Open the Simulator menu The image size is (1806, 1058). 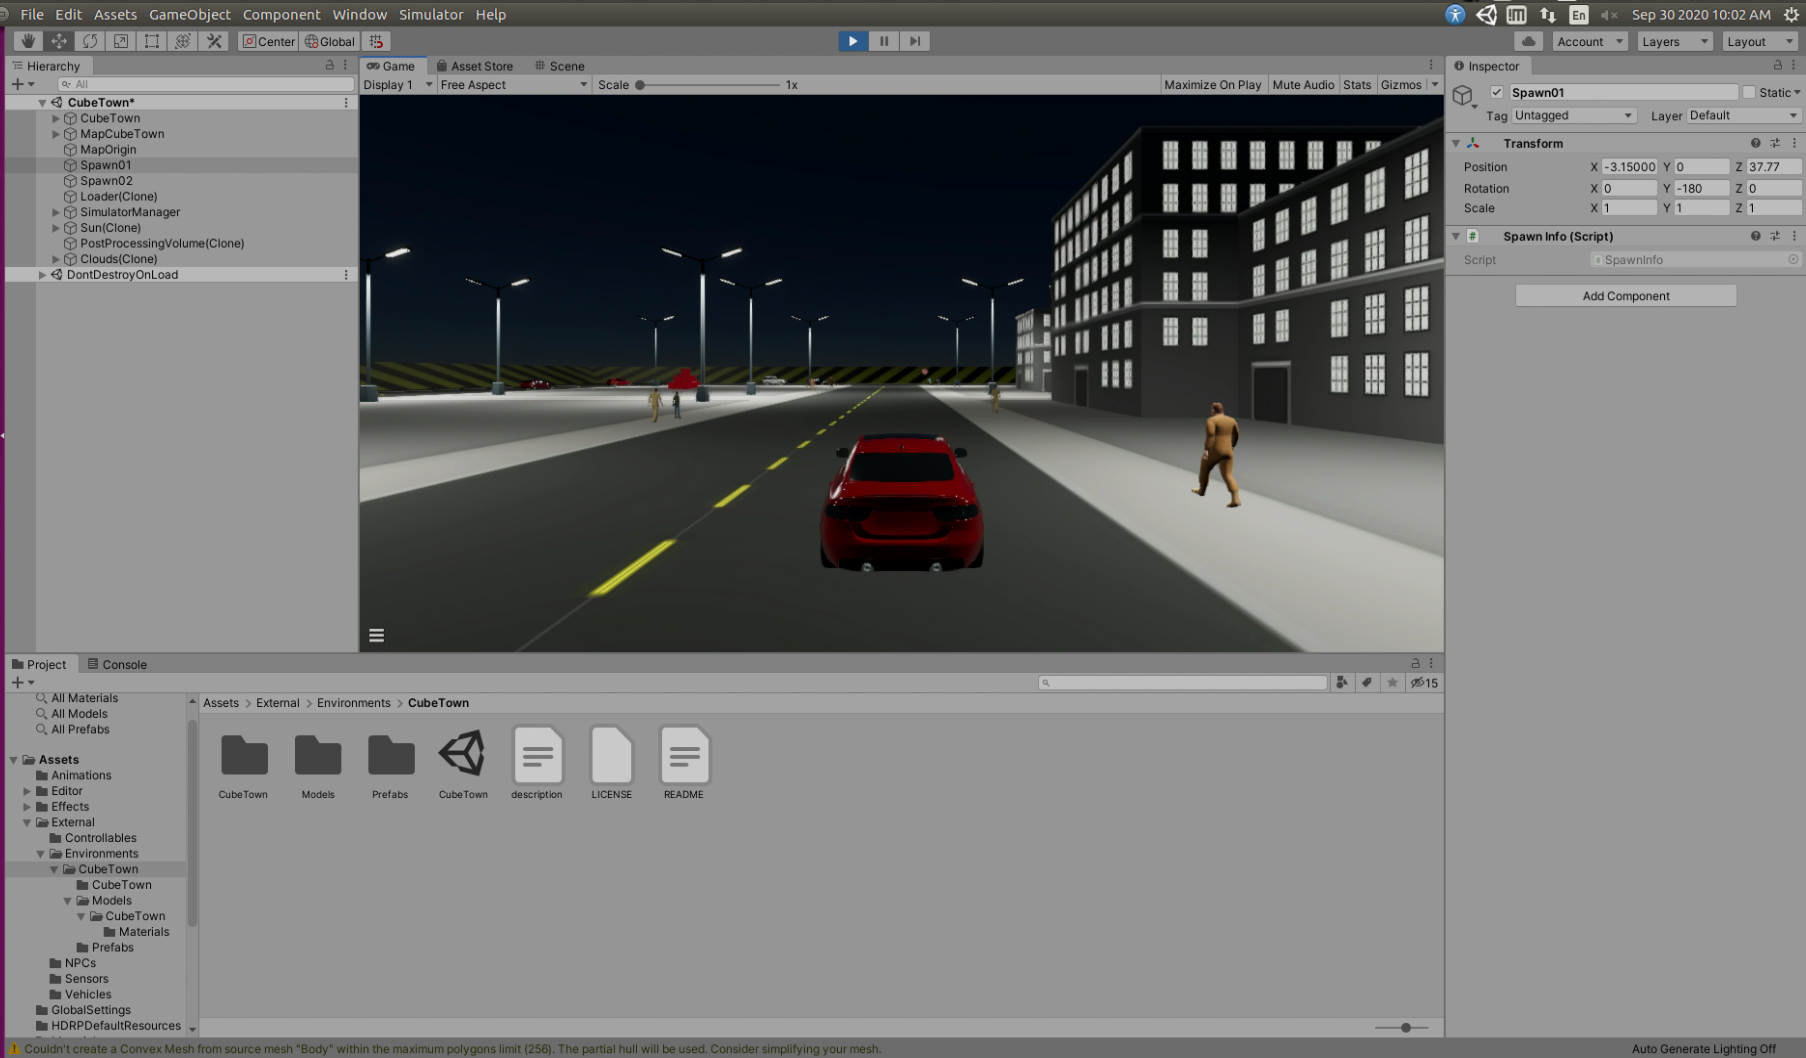(431, 14)
